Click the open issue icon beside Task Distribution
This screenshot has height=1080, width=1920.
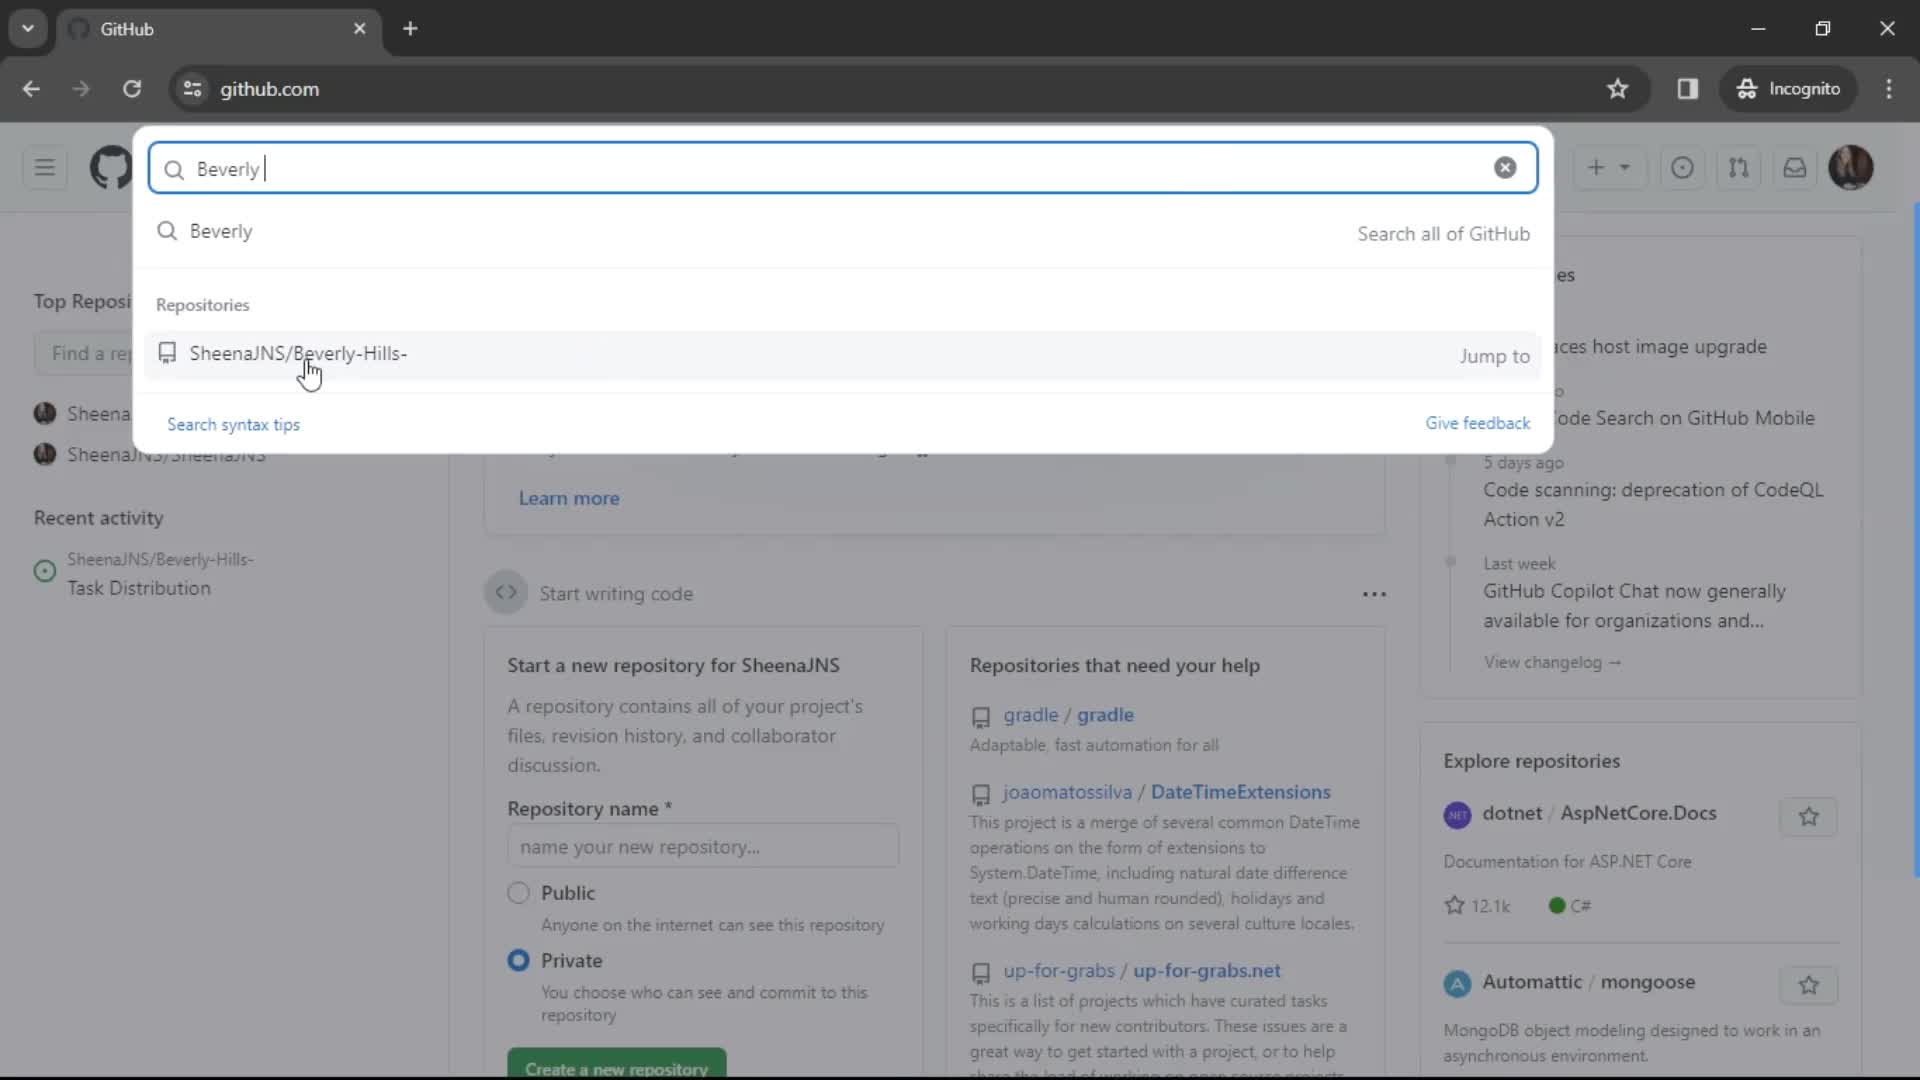click(45, 571)
